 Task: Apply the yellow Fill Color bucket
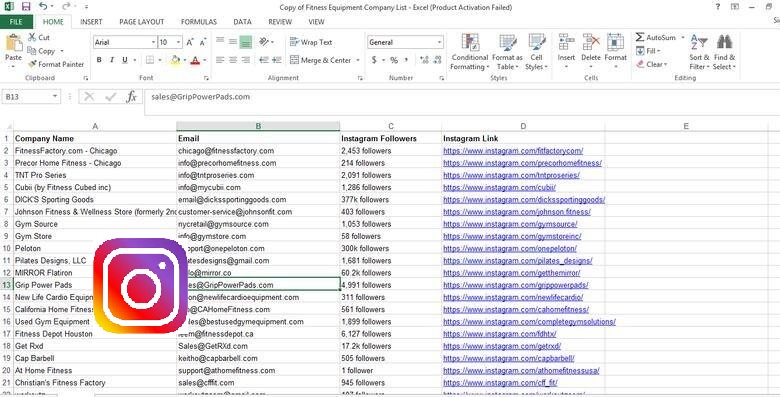[x=175, y=60]
